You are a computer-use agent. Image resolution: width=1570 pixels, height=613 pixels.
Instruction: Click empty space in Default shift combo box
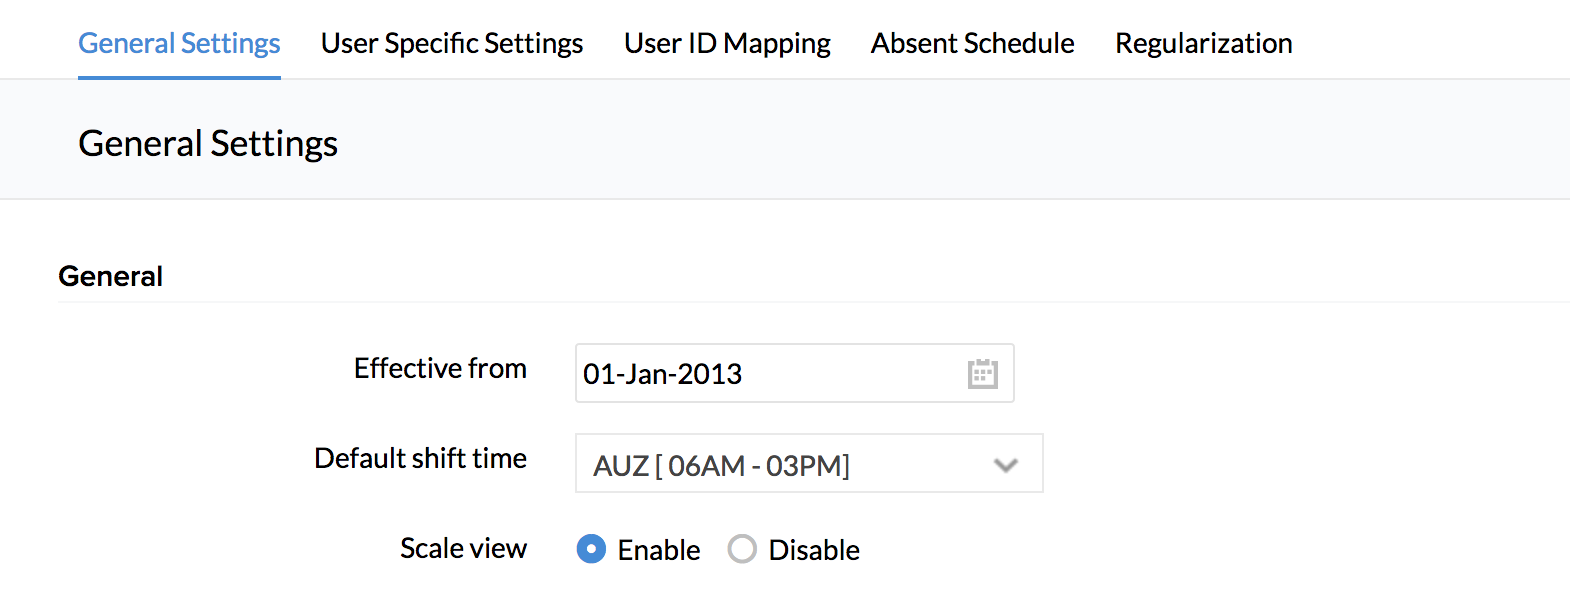coord(920,465)
